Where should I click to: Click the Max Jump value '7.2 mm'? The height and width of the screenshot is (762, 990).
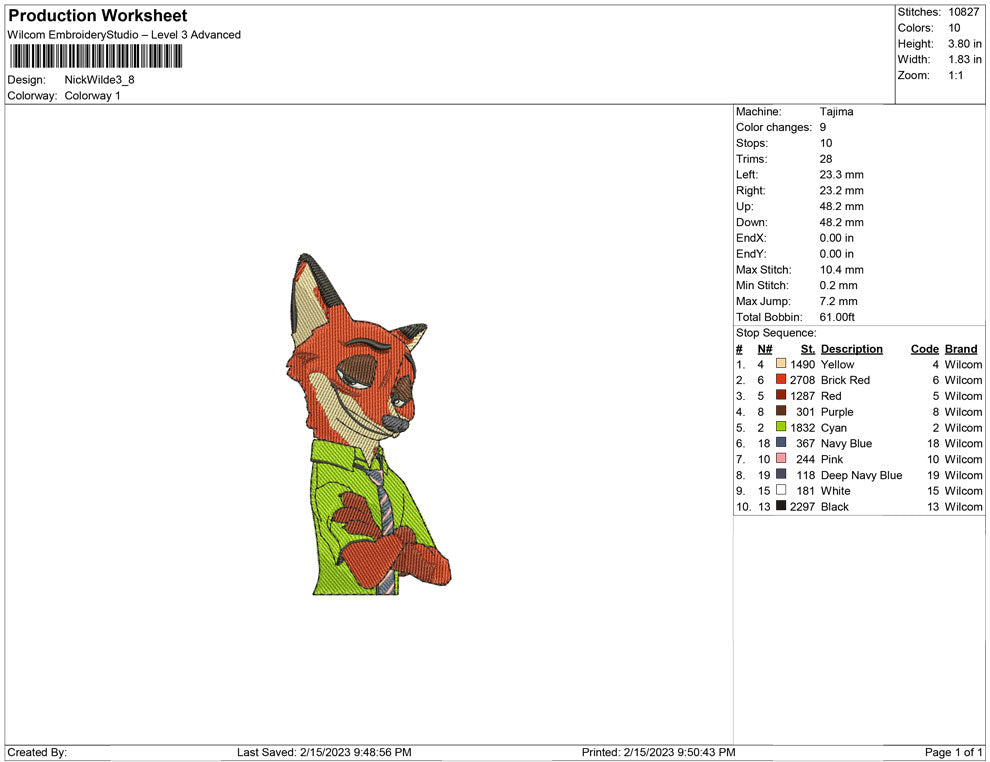838,301
